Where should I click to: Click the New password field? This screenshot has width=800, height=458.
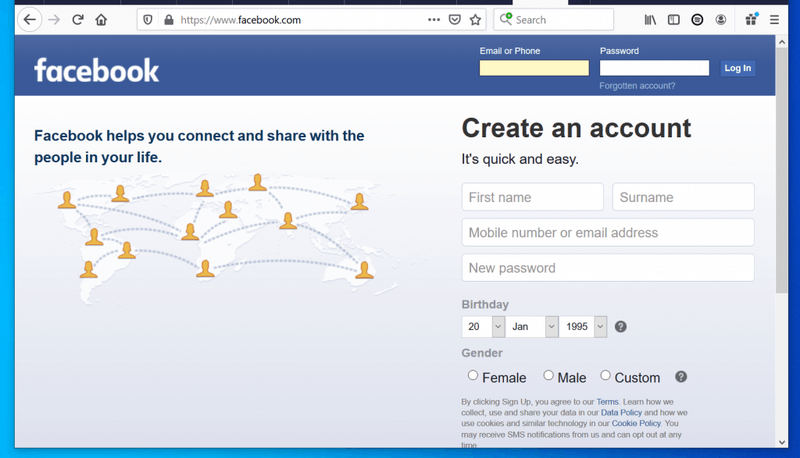pyautogui.click(x=608, y=268)
